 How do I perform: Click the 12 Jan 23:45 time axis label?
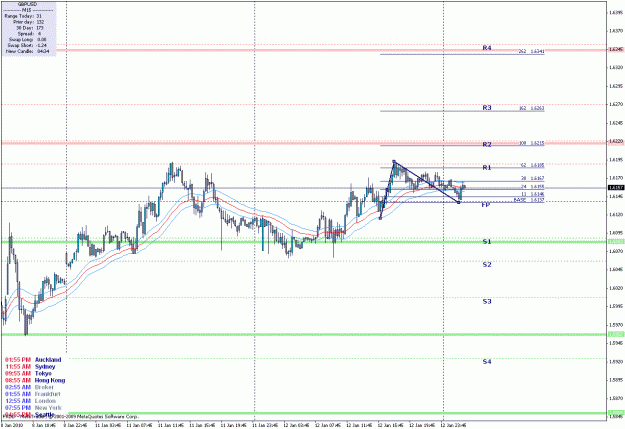pyautogui.click(x=454, y=425)
